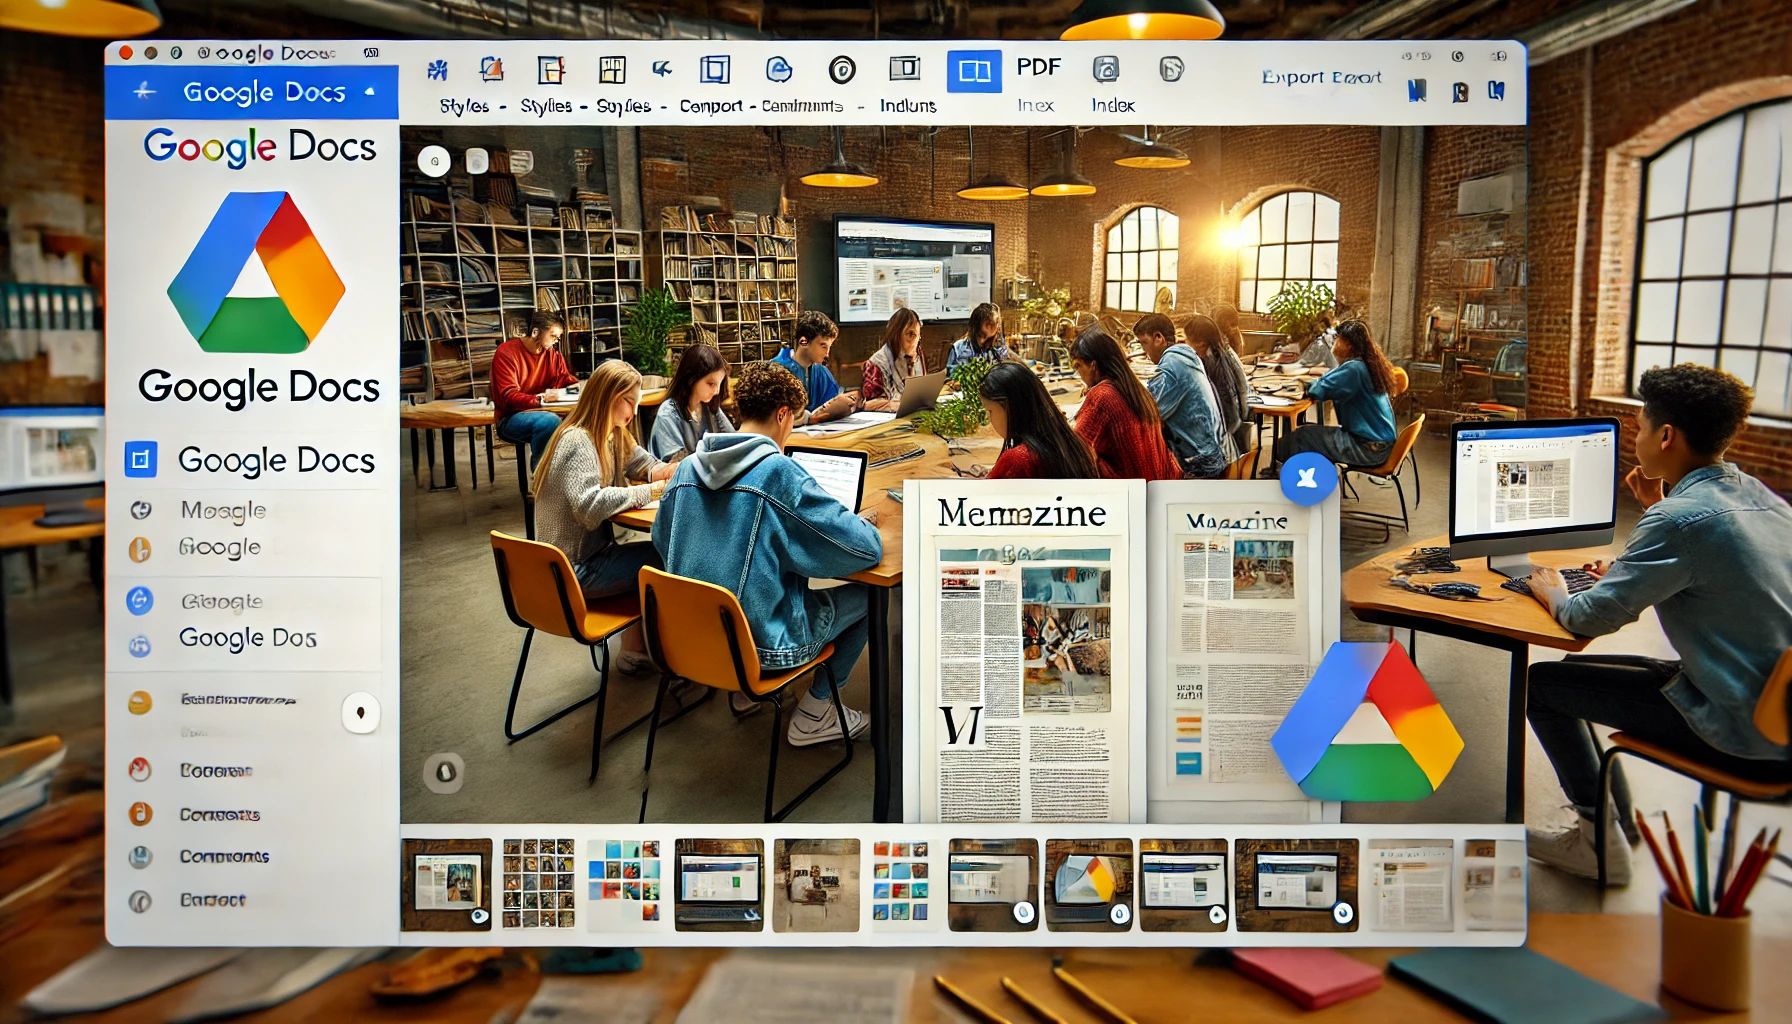The height and width of the screenshot is (1024, 1792).
Task: Click the PDF export icon in toolbar
Action: tap(1038, 67)
